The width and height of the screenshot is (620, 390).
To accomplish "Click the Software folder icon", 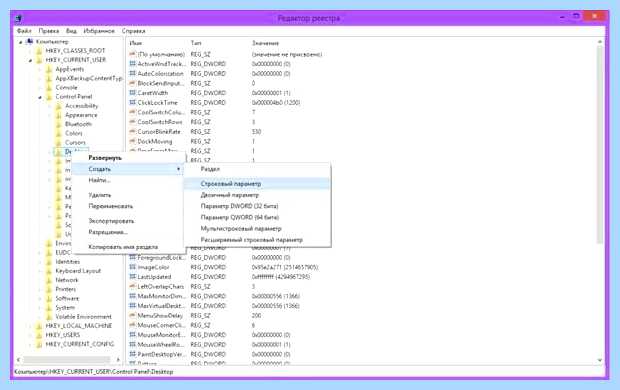I will (49, 299).
